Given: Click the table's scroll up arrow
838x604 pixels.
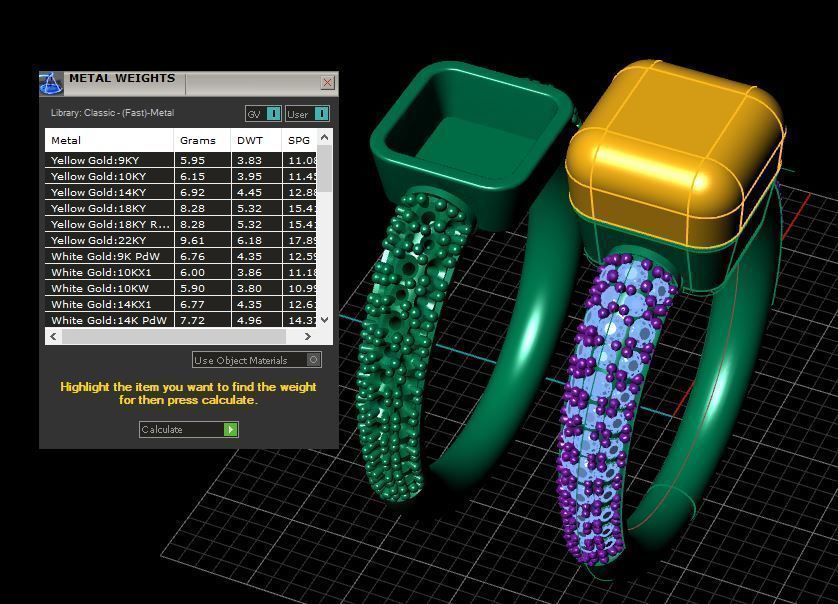Looking at the screenshot, I should pos(324,137).
